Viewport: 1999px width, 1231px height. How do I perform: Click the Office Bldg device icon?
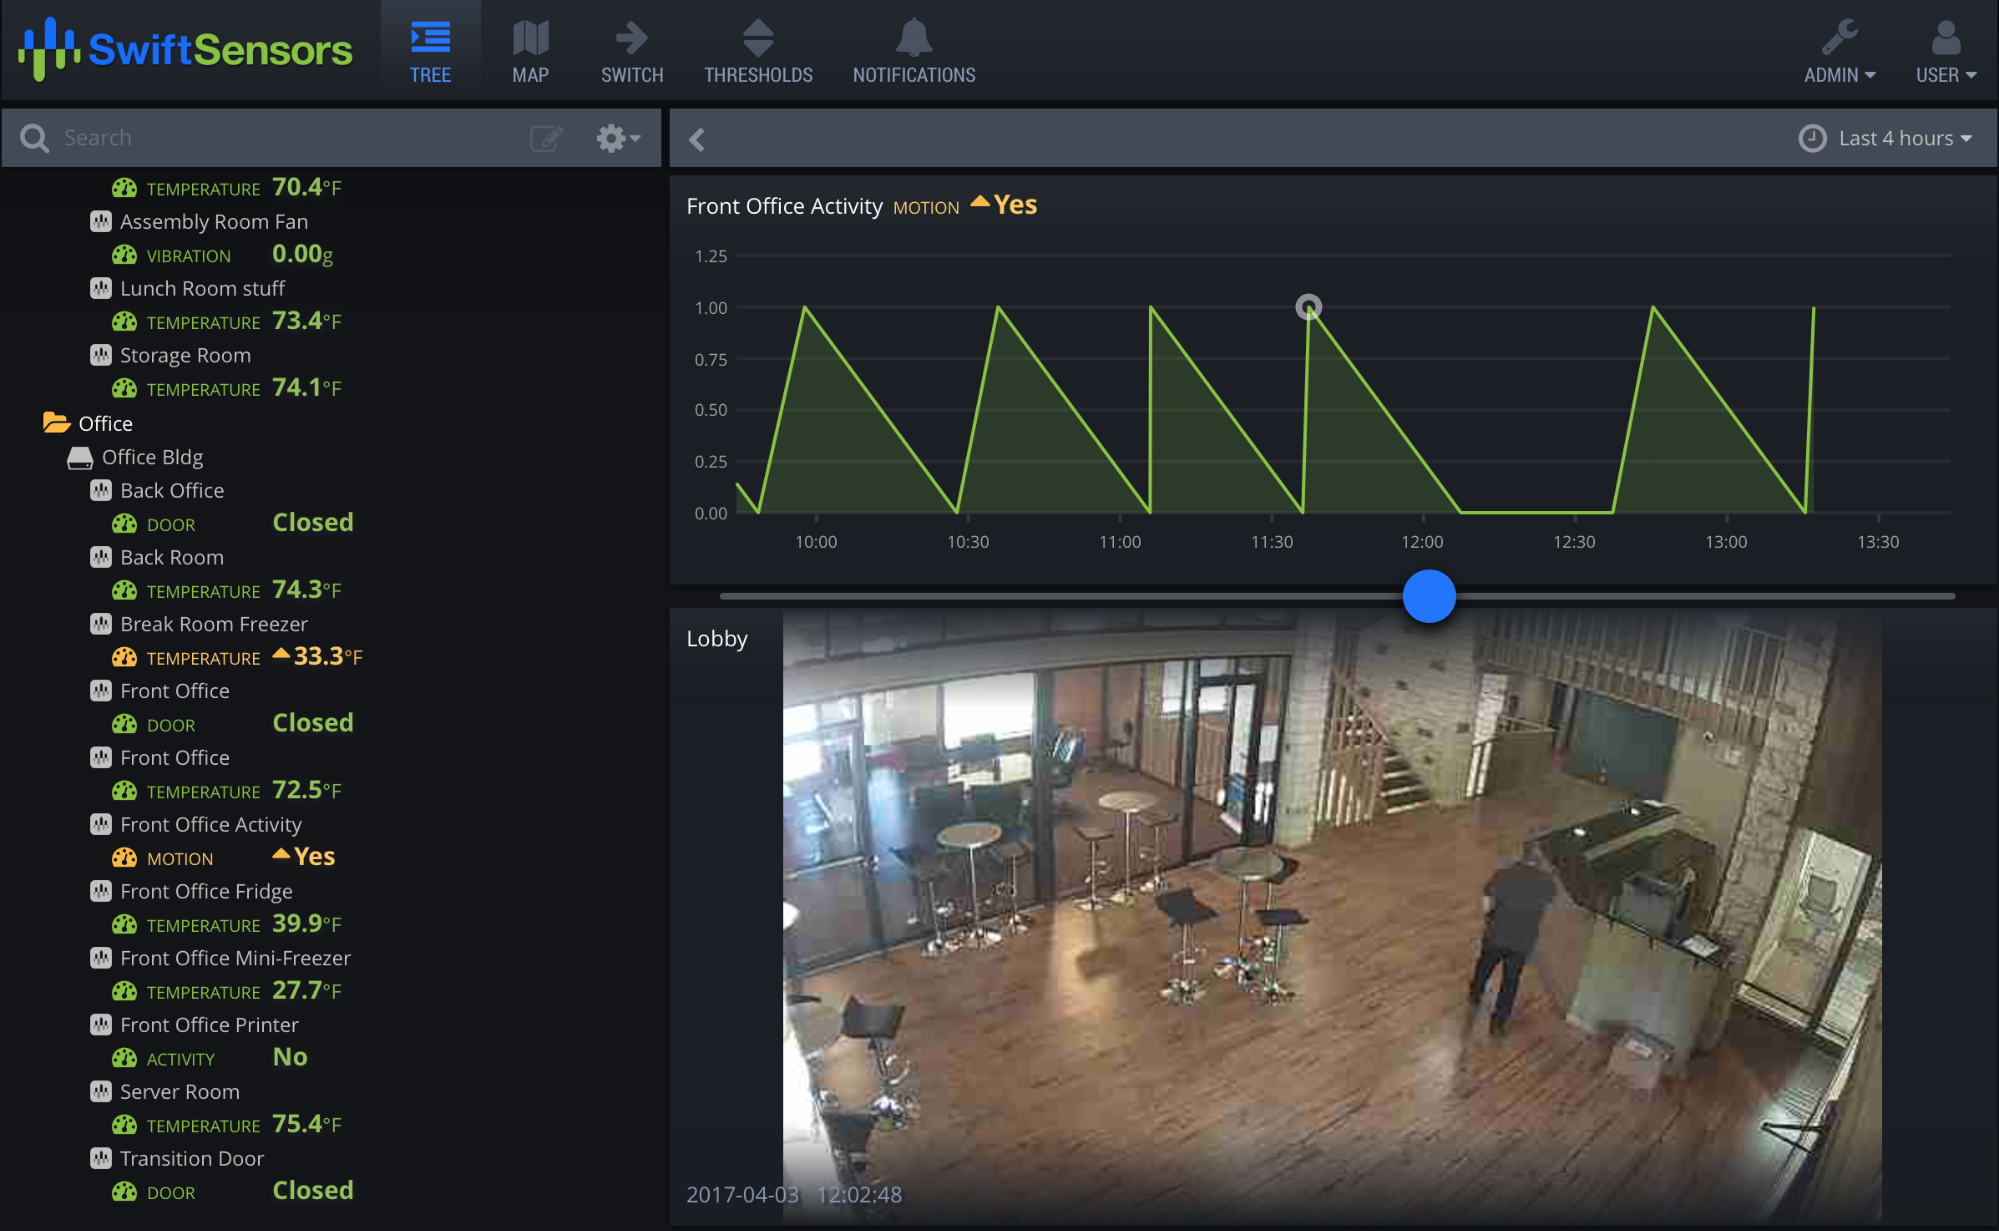coord(80,458)
